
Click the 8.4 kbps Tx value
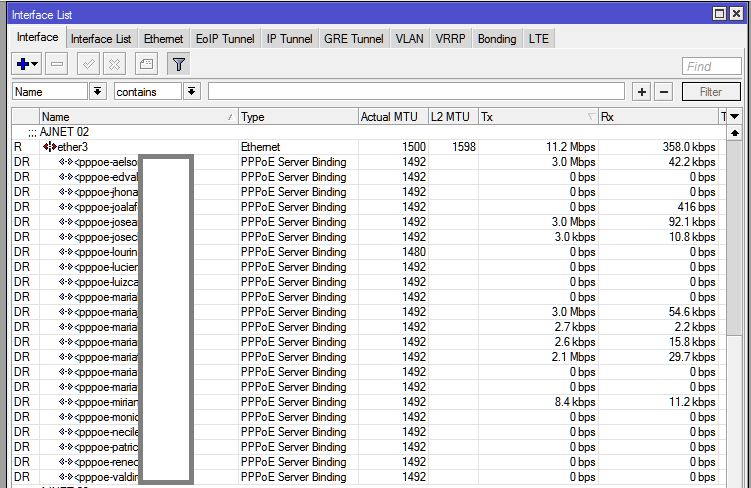tap(575, 402)
